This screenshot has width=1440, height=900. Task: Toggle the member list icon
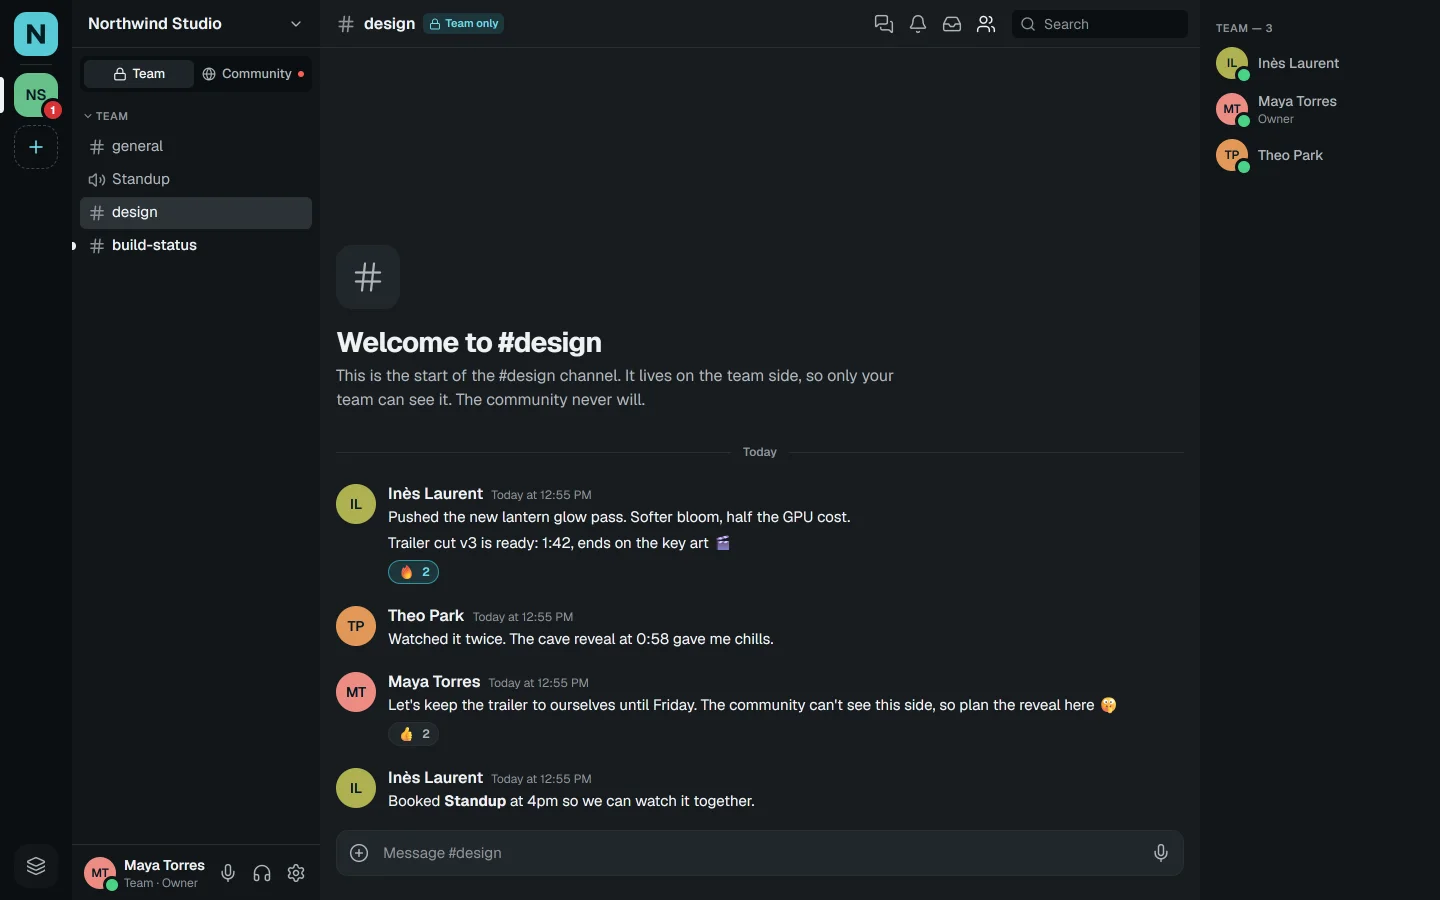tap(987, 24)
